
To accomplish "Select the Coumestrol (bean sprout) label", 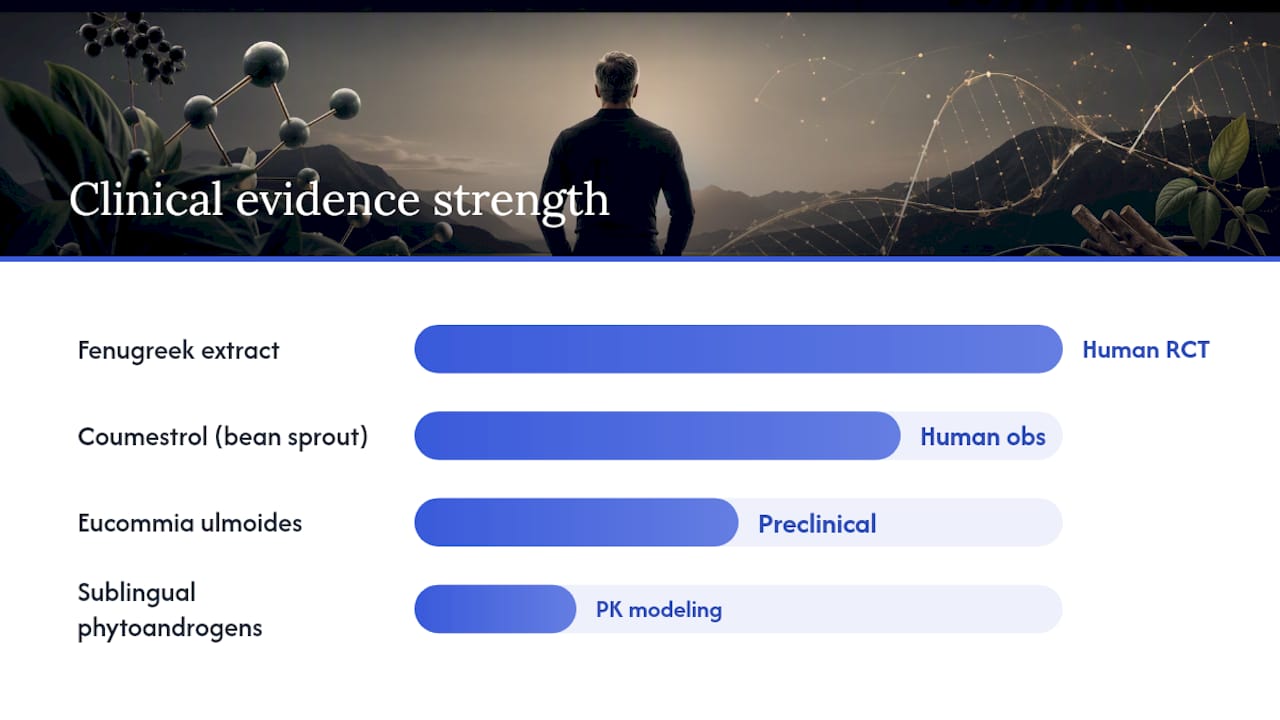I will (x=223, y=437).
